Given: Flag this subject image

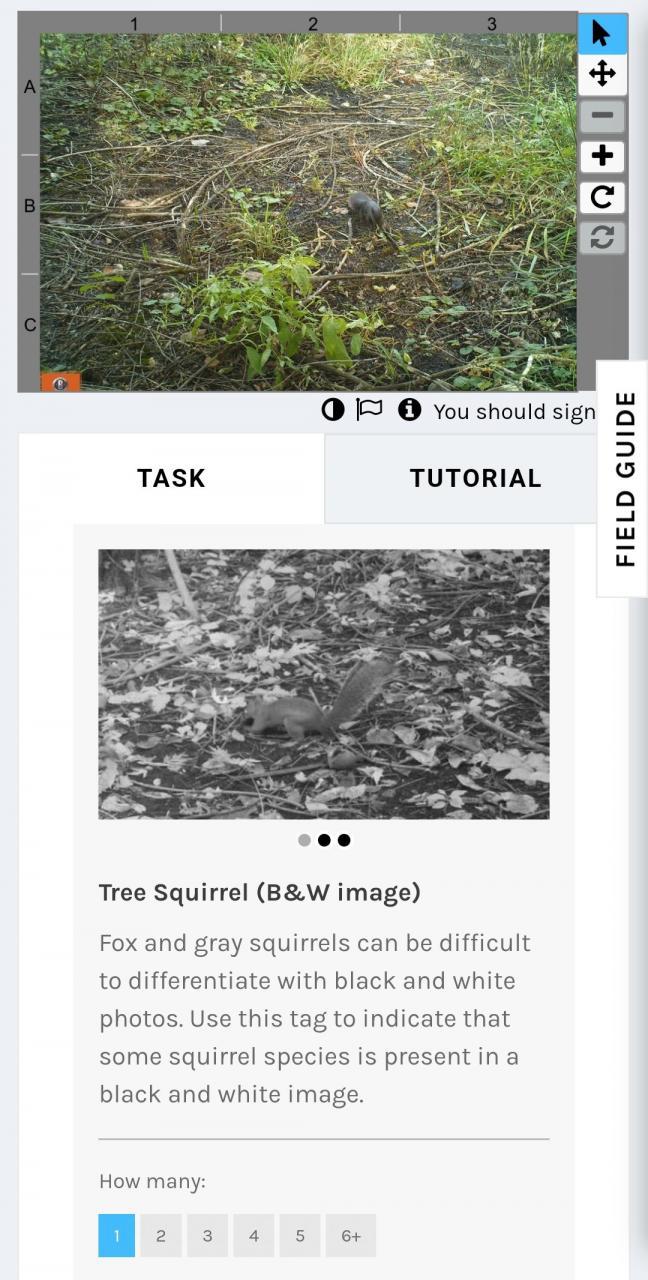Looking at the screenshot, I should pyautogui.click(x=370, y=410).
